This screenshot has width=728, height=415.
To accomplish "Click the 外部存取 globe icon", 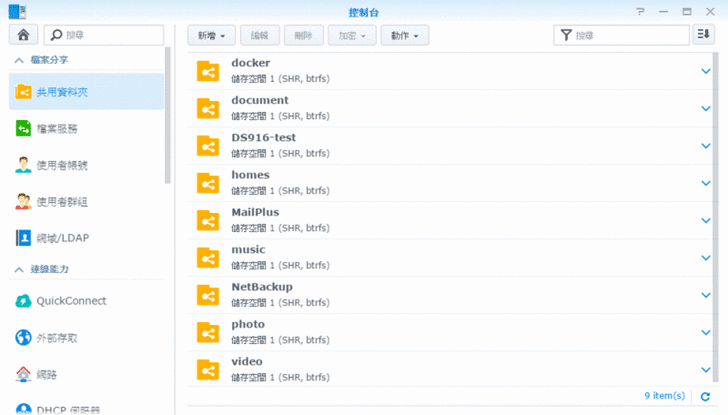I will [23, 337].
